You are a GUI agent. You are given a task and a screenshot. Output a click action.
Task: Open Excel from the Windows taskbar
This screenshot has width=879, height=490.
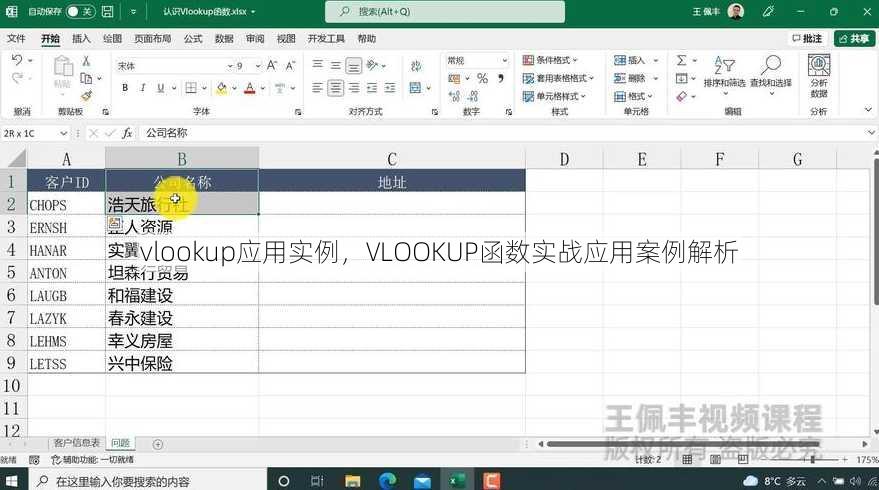pos(457,480)
